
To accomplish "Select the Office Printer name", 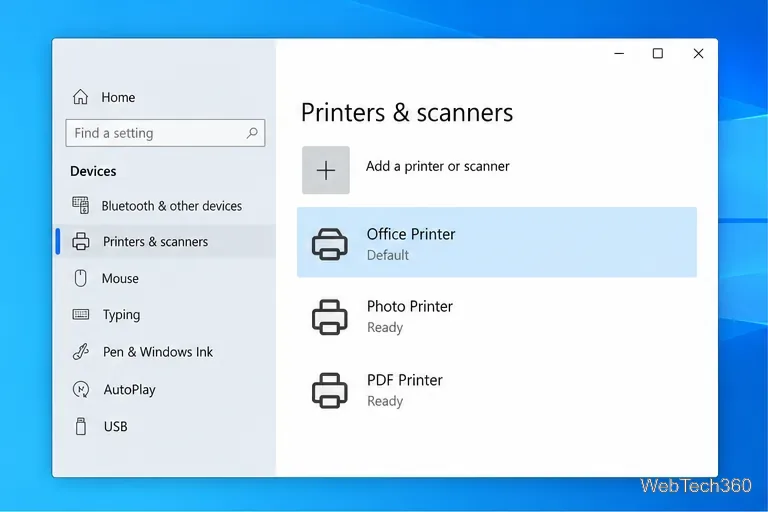I will [411, 234].
